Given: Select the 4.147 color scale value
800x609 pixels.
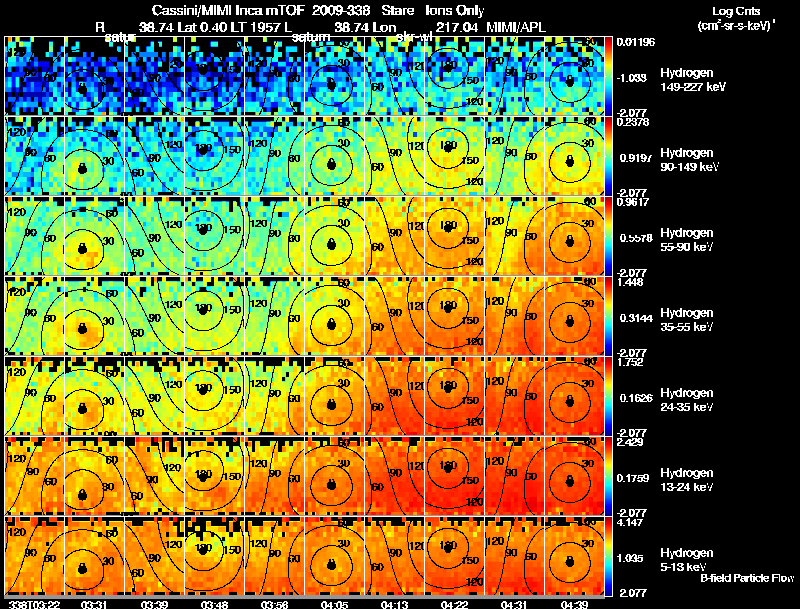Looking at the screenshot, I should point(630,522).
